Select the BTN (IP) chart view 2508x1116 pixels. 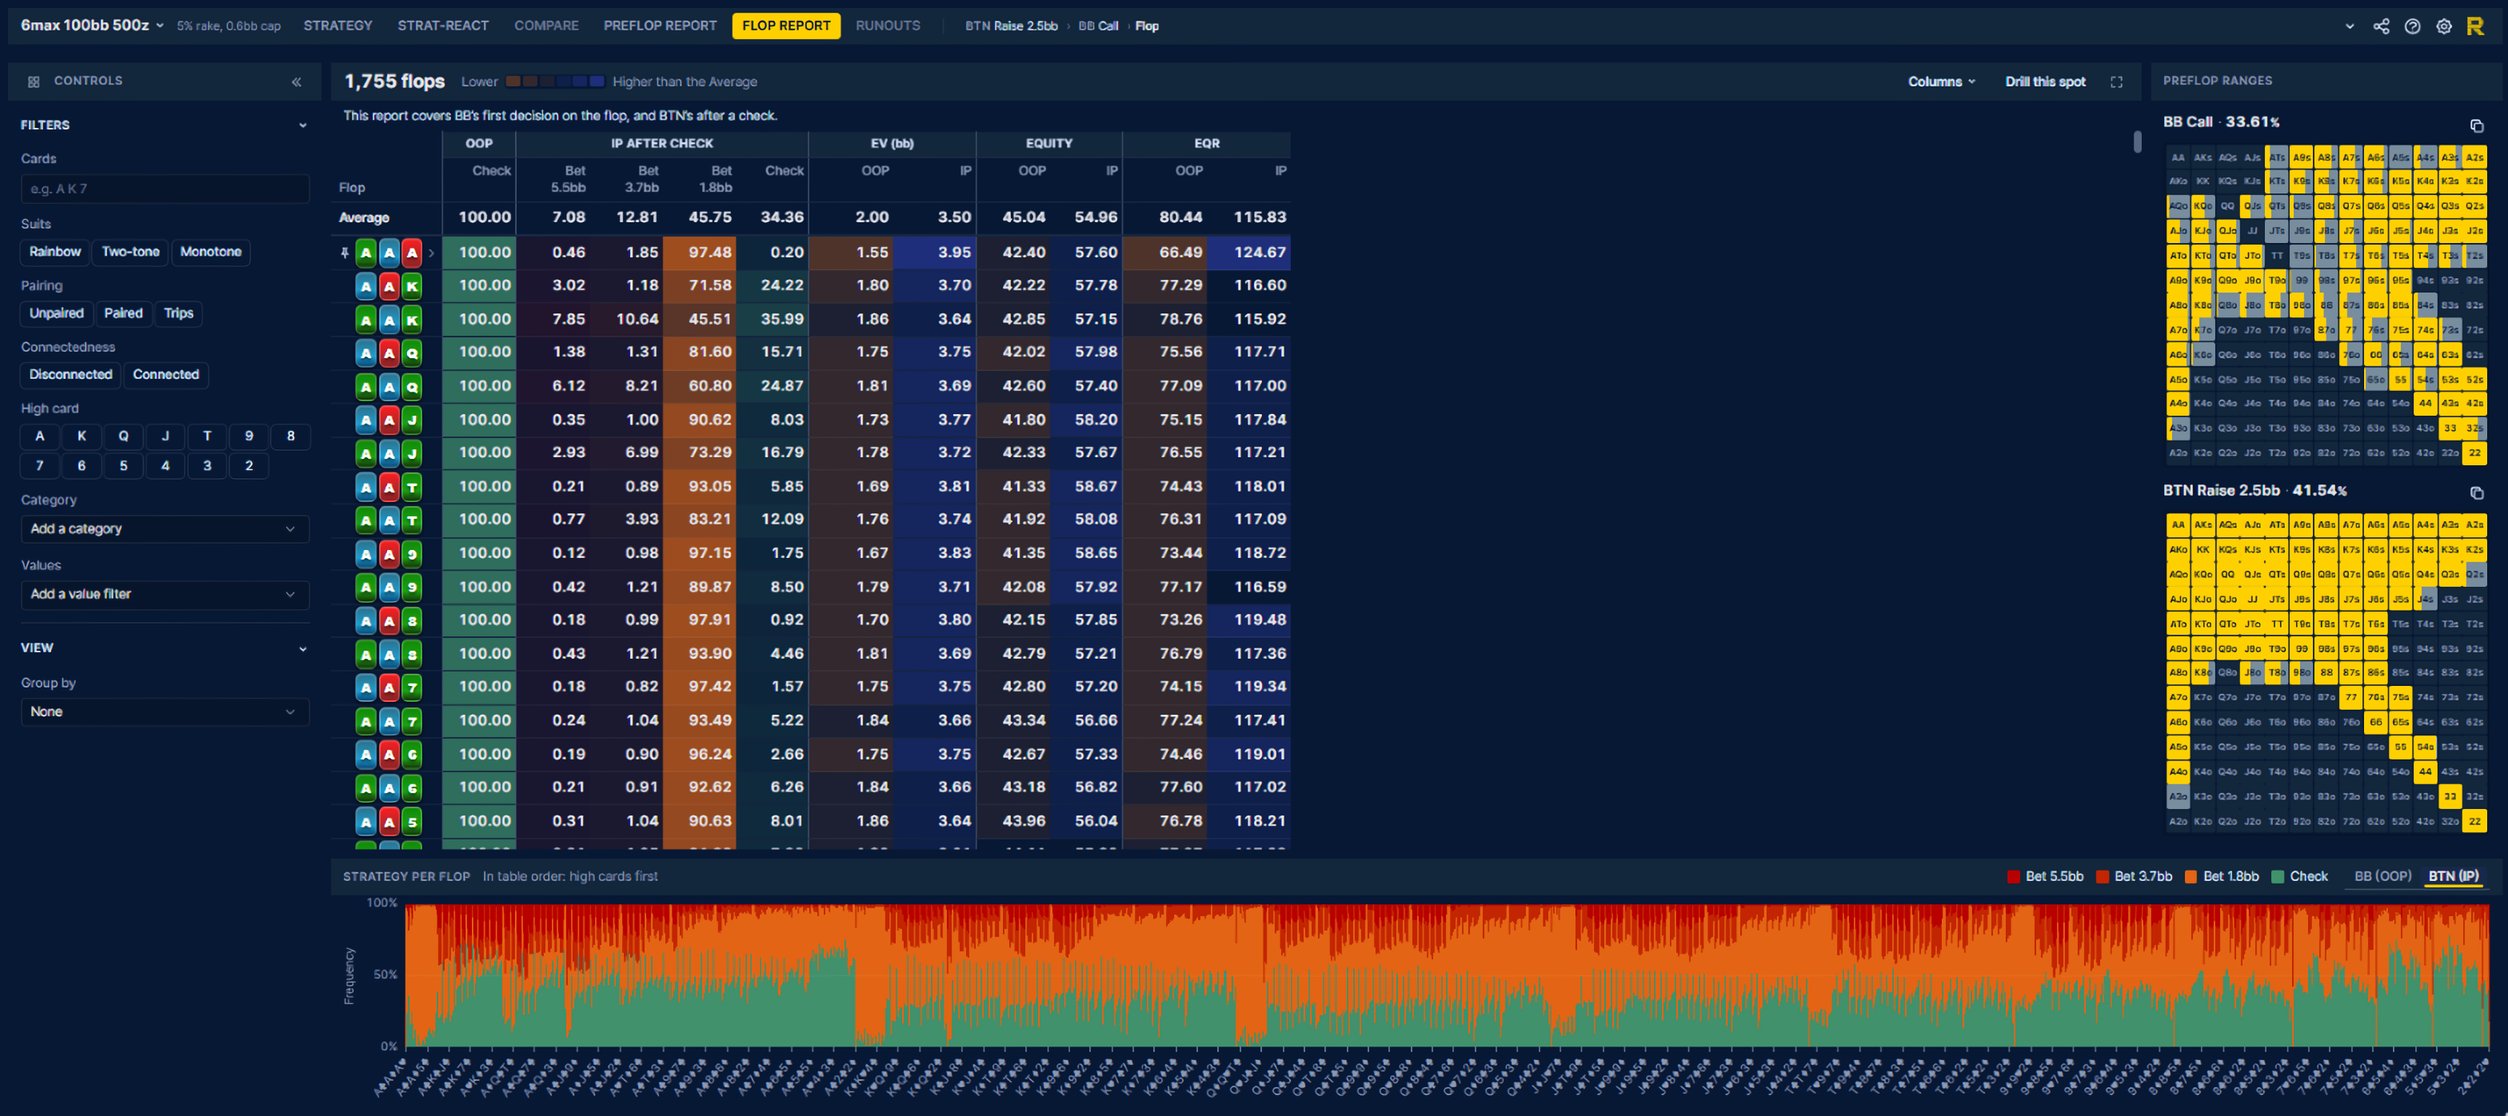tap(2453, 877)
